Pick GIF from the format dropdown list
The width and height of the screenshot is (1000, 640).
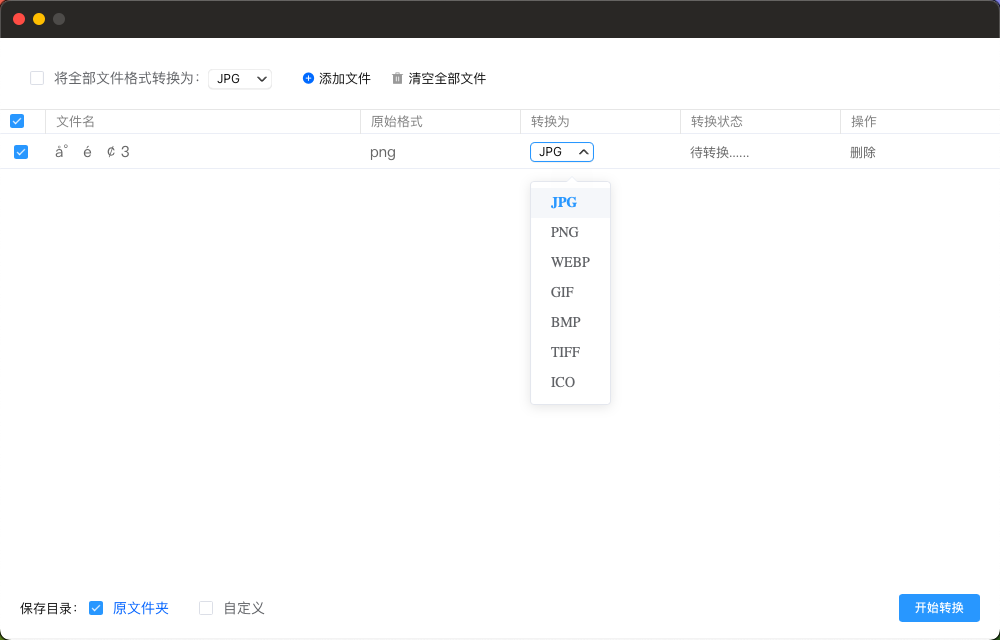[x=562, y=292]
